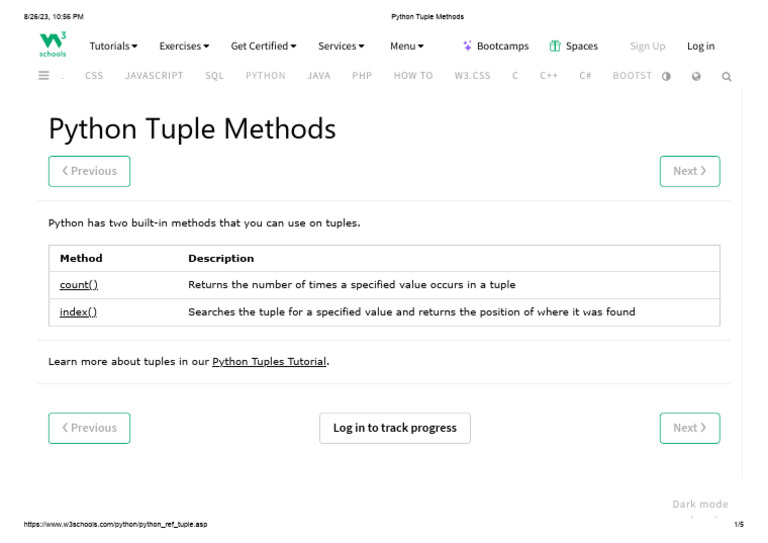The height and width of the screenshot is (543, 768).
Task: Click the top Next button
Action: 689,171
